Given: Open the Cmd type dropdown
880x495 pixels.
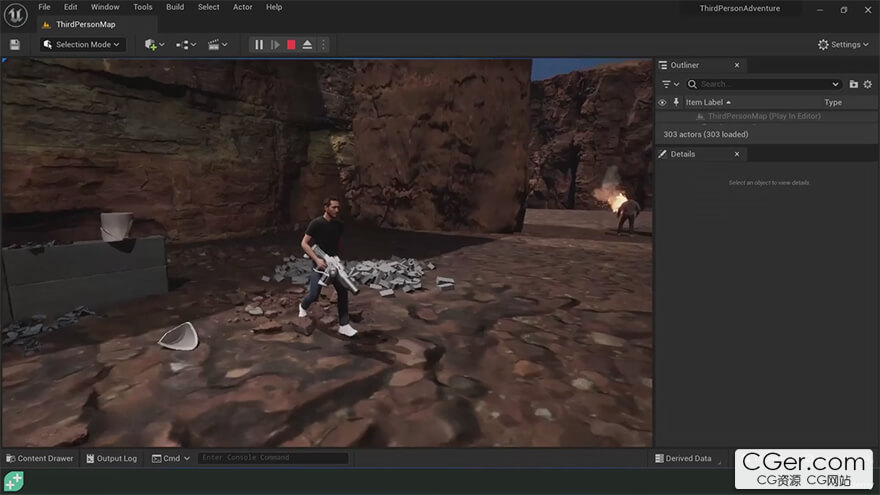Looking at the screenshot, I should tap(171, 458).
